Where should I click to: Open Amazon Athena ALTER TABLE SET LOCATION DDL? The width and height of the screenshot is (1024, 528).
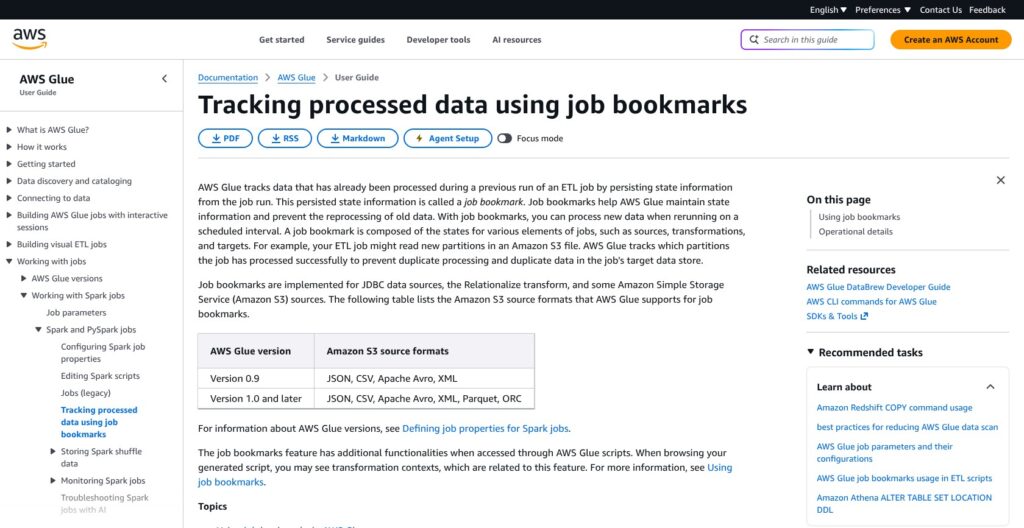pyautogui.click(x=904, y=504)
